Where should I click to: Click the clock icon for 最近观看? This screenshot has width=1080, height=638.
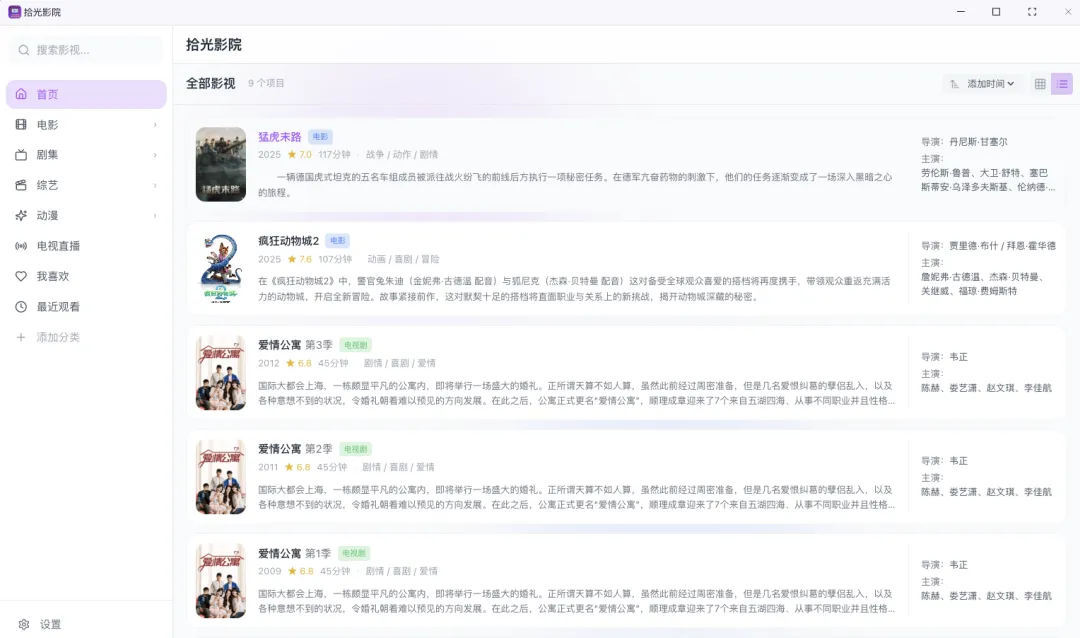[21, 307]
